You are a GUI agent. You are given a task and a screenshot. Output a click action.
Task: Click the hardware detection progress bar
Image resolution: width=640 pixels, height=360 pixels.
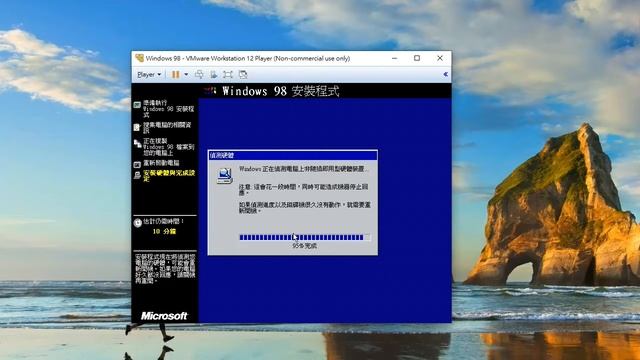(x=304, y=237)
